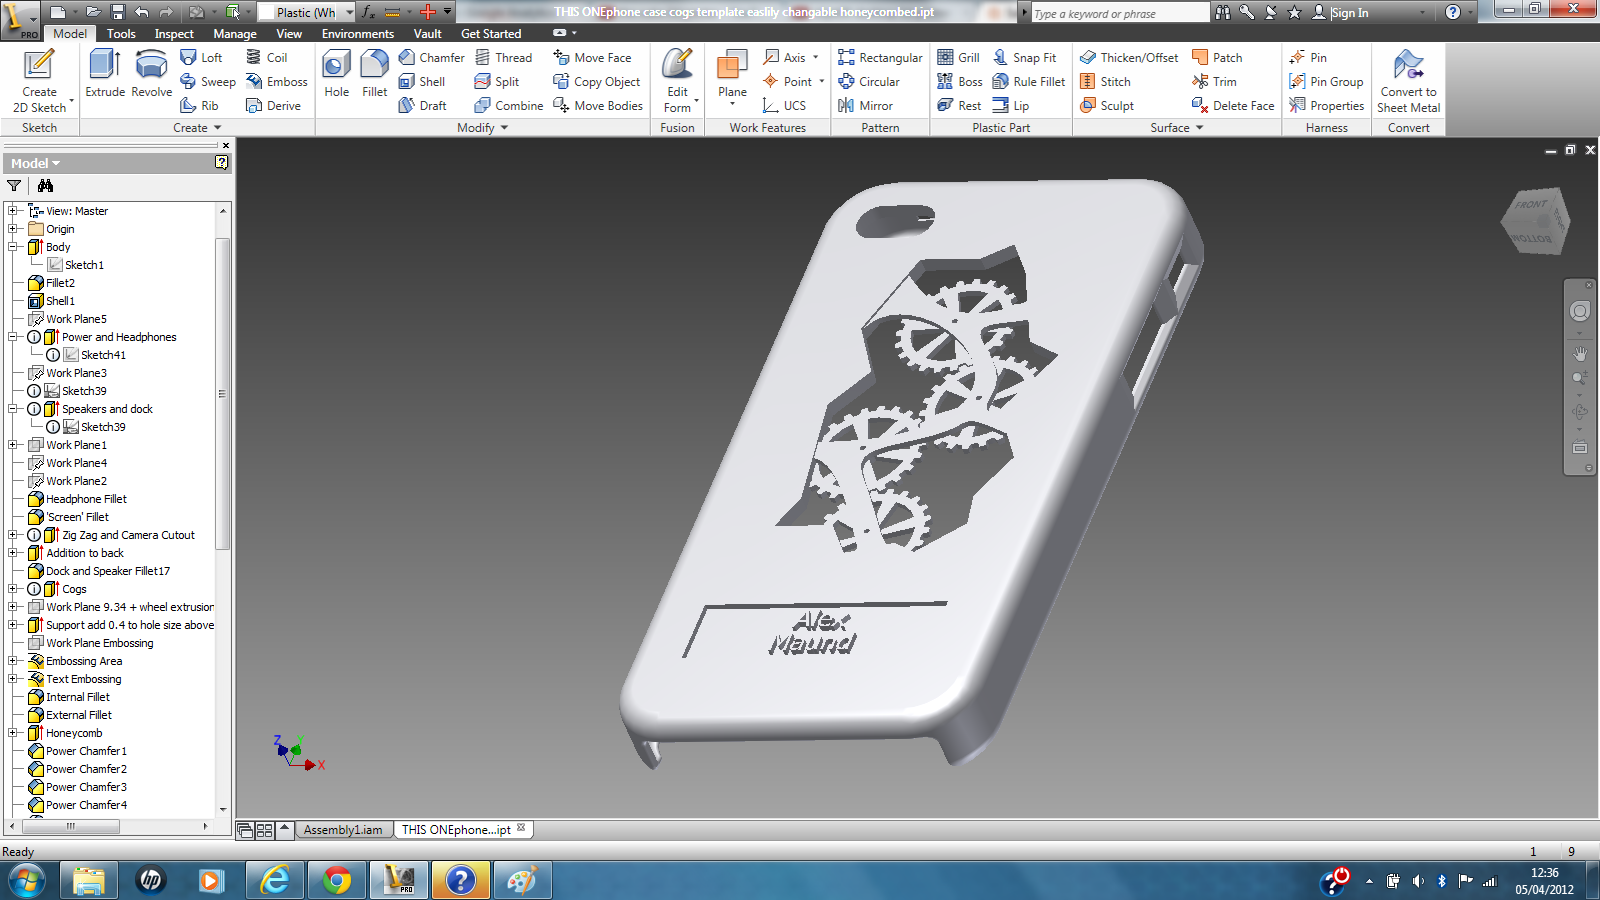The width and height of the screenshot is (1600, 900).
Task: Switch to the Inspect ribbon tab
Action: [174, 33]
